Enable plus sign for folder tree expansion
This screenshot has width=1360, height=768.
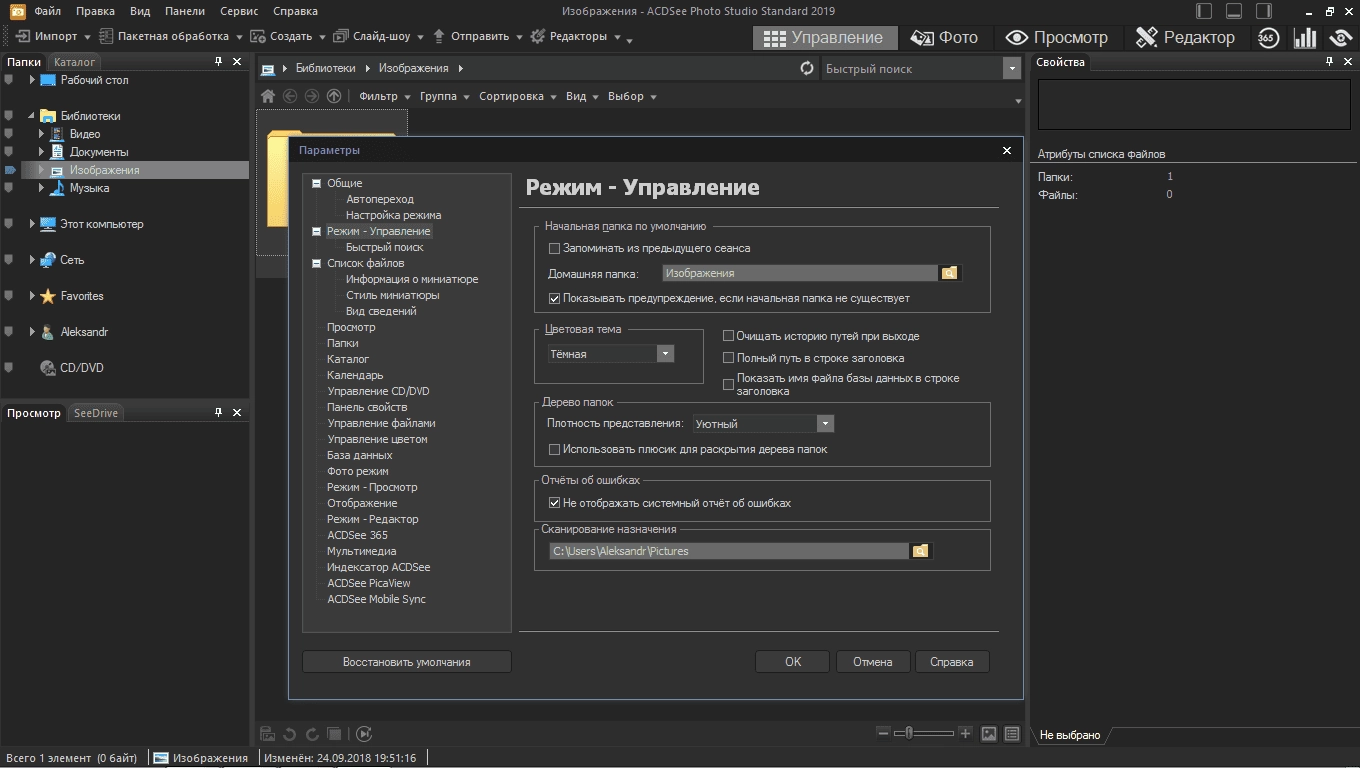click(555, 450)
